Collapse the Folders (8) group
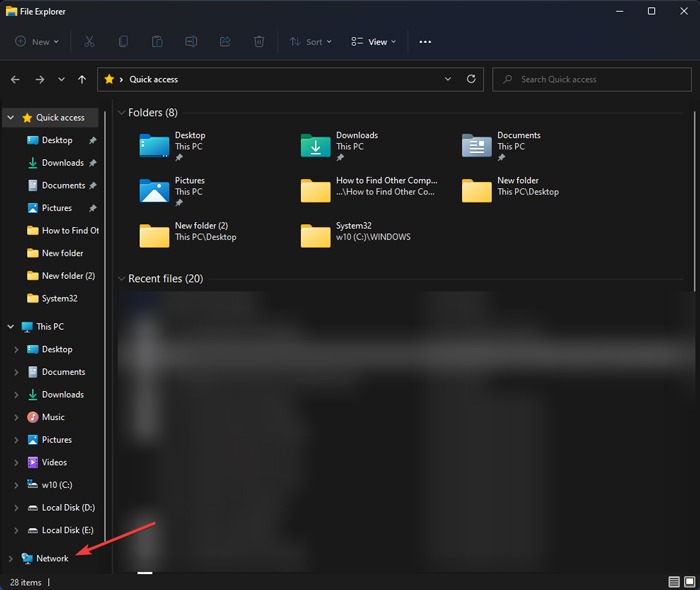This screenshot has height=590, width=700. 121,112
